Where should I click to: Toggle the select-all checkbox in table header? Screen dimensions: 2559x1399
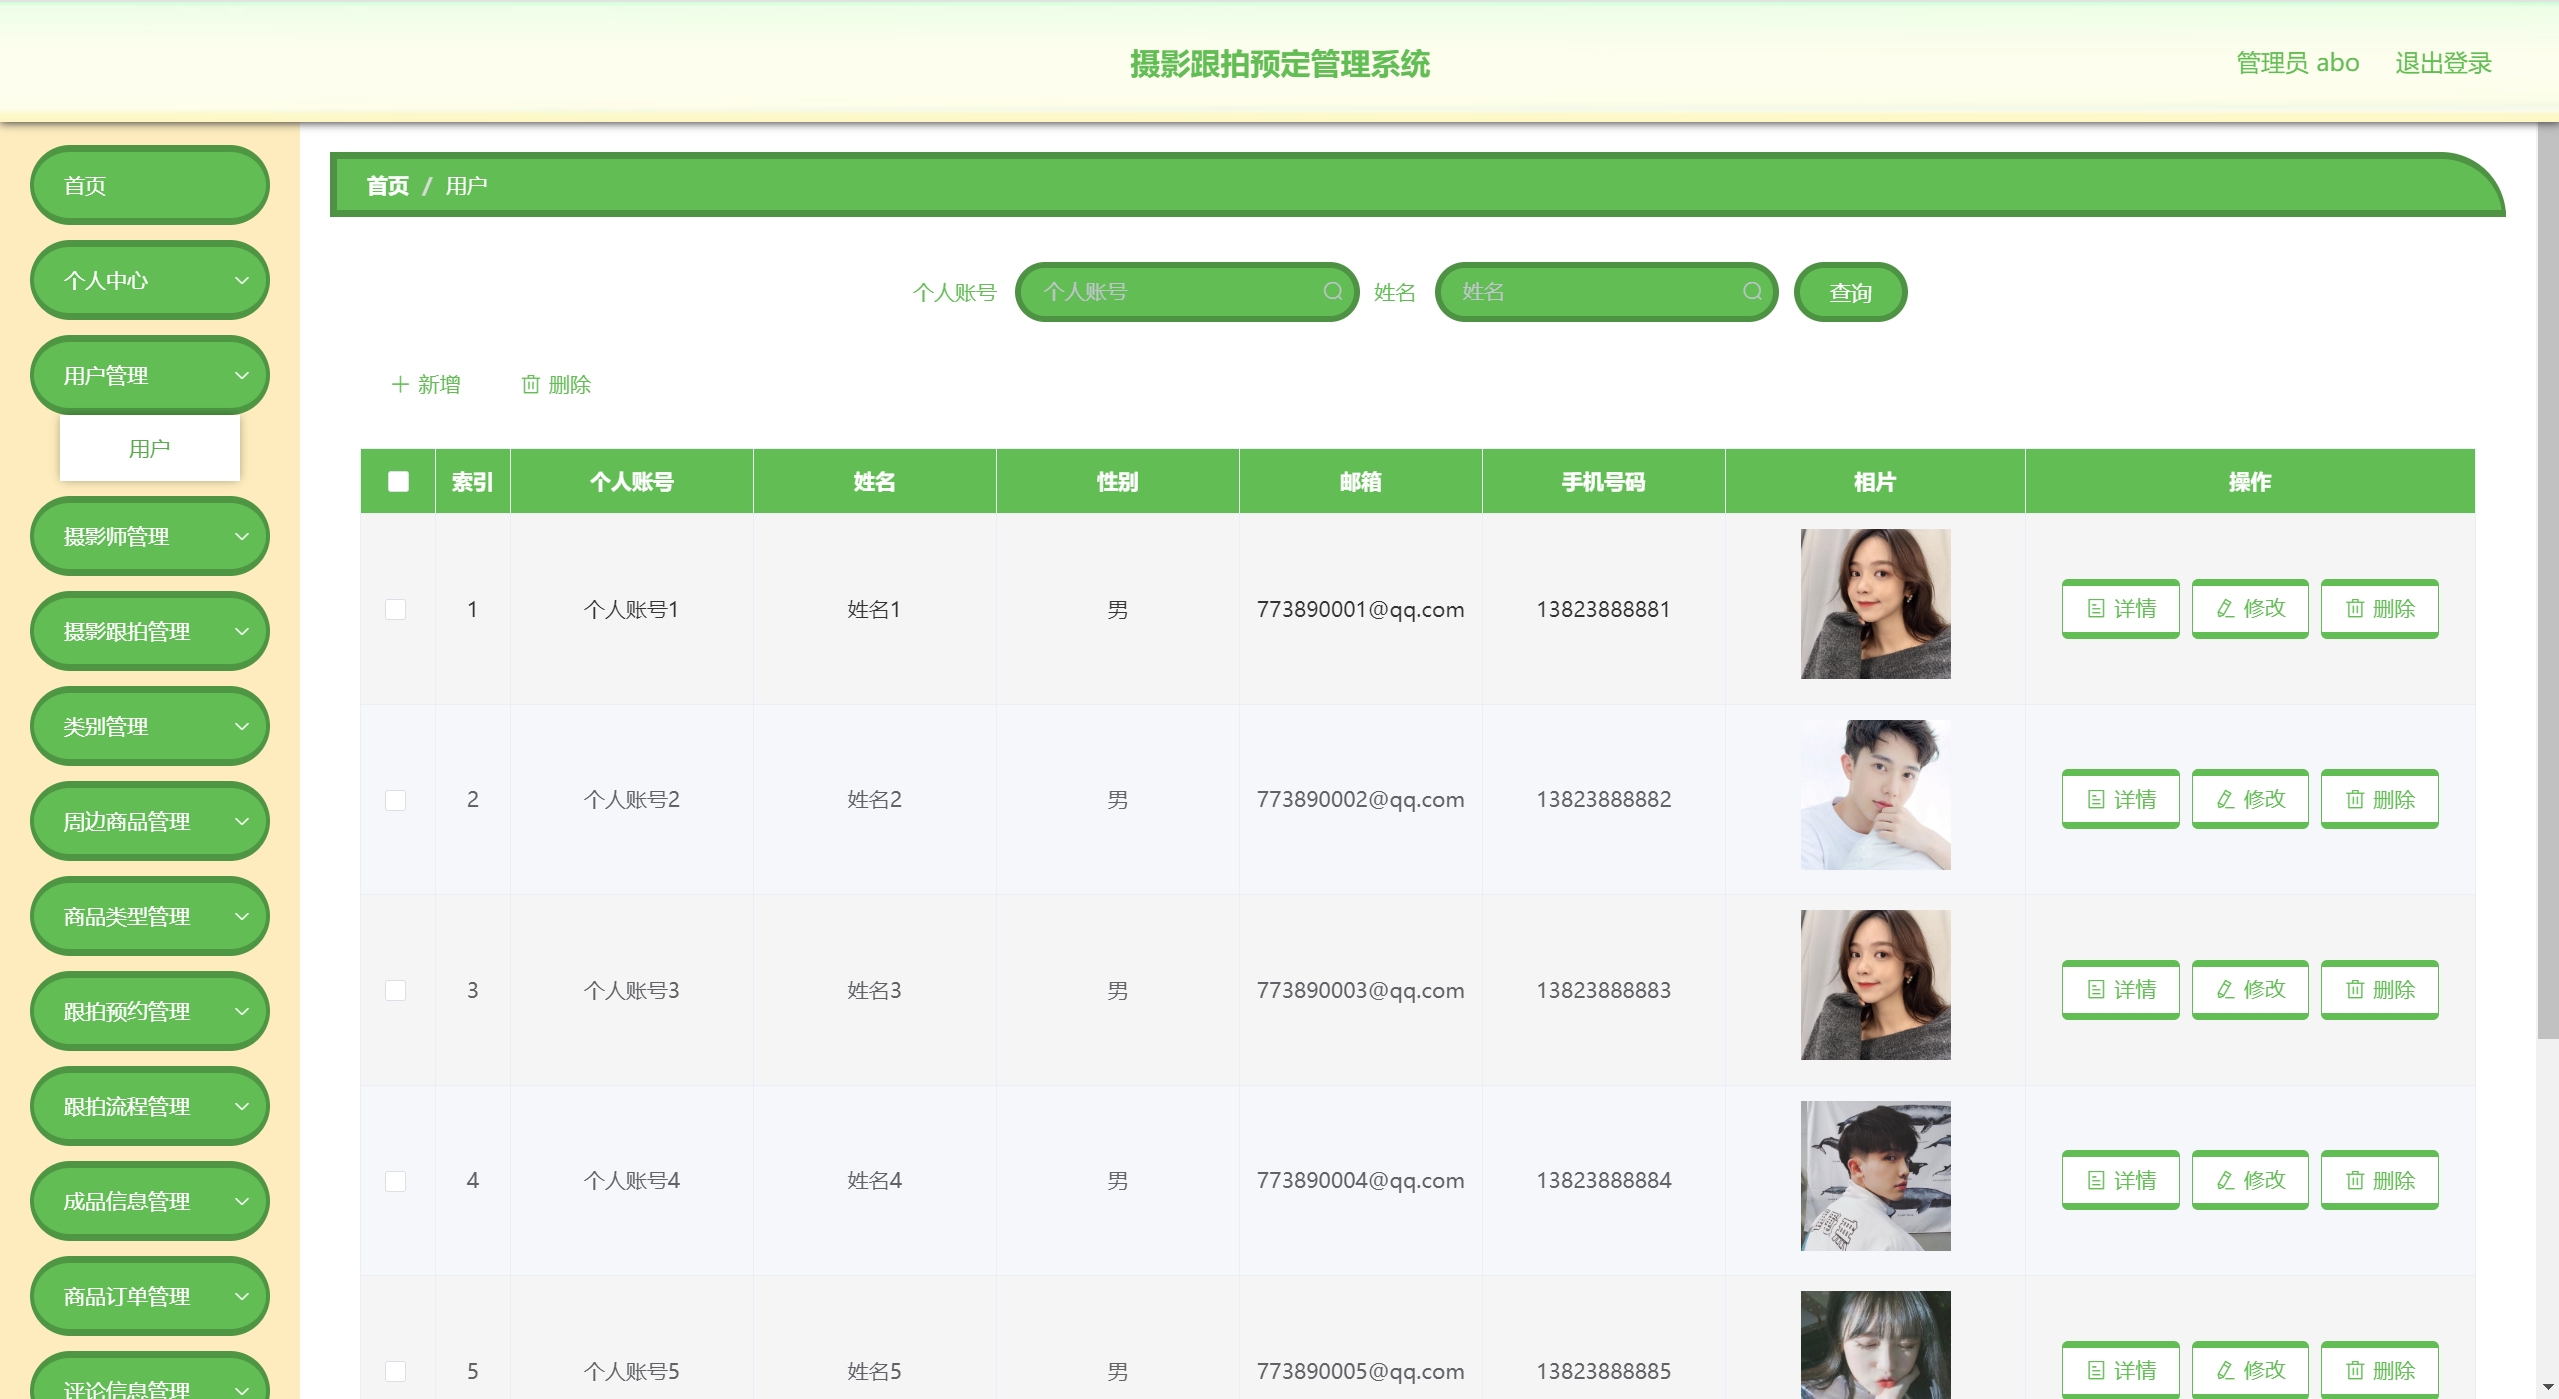pos(398,482)
